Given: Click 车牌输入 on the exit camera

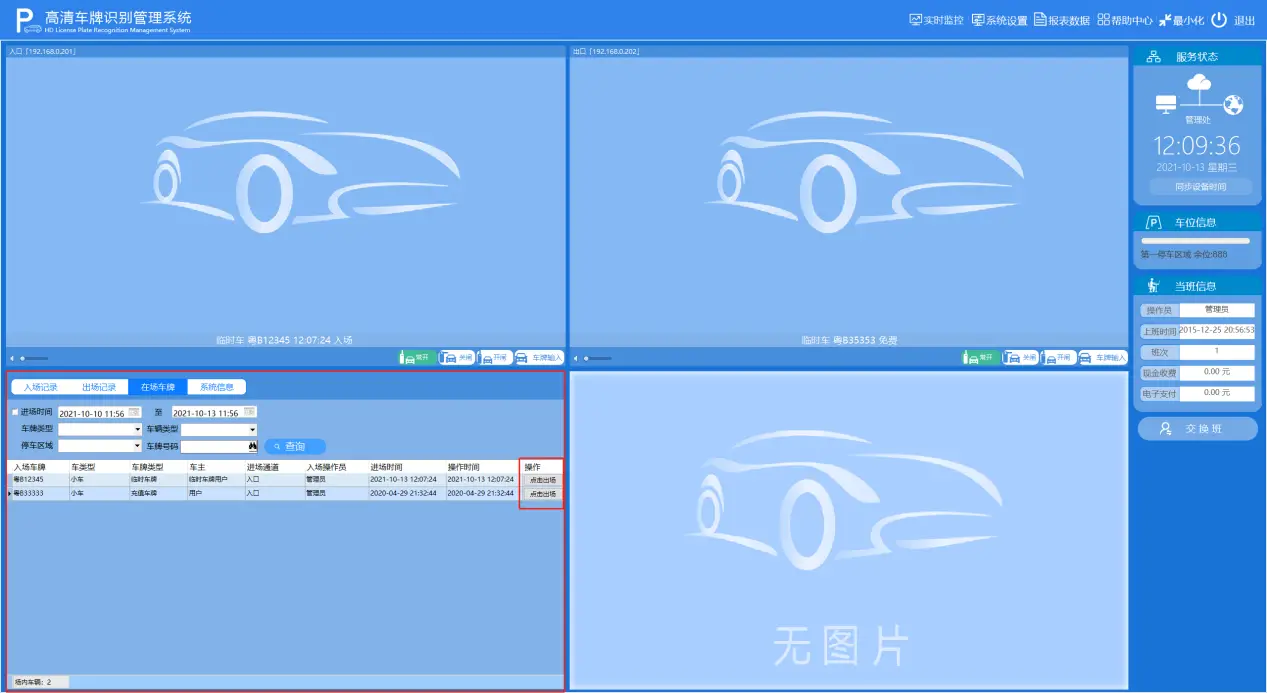Looking at the screenshot, I should 1102,357.
